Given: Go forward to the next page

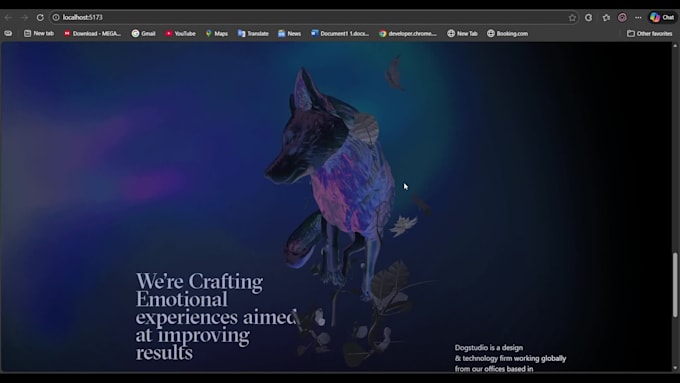Looking at the screenshot, I should (x=24, y=17).
